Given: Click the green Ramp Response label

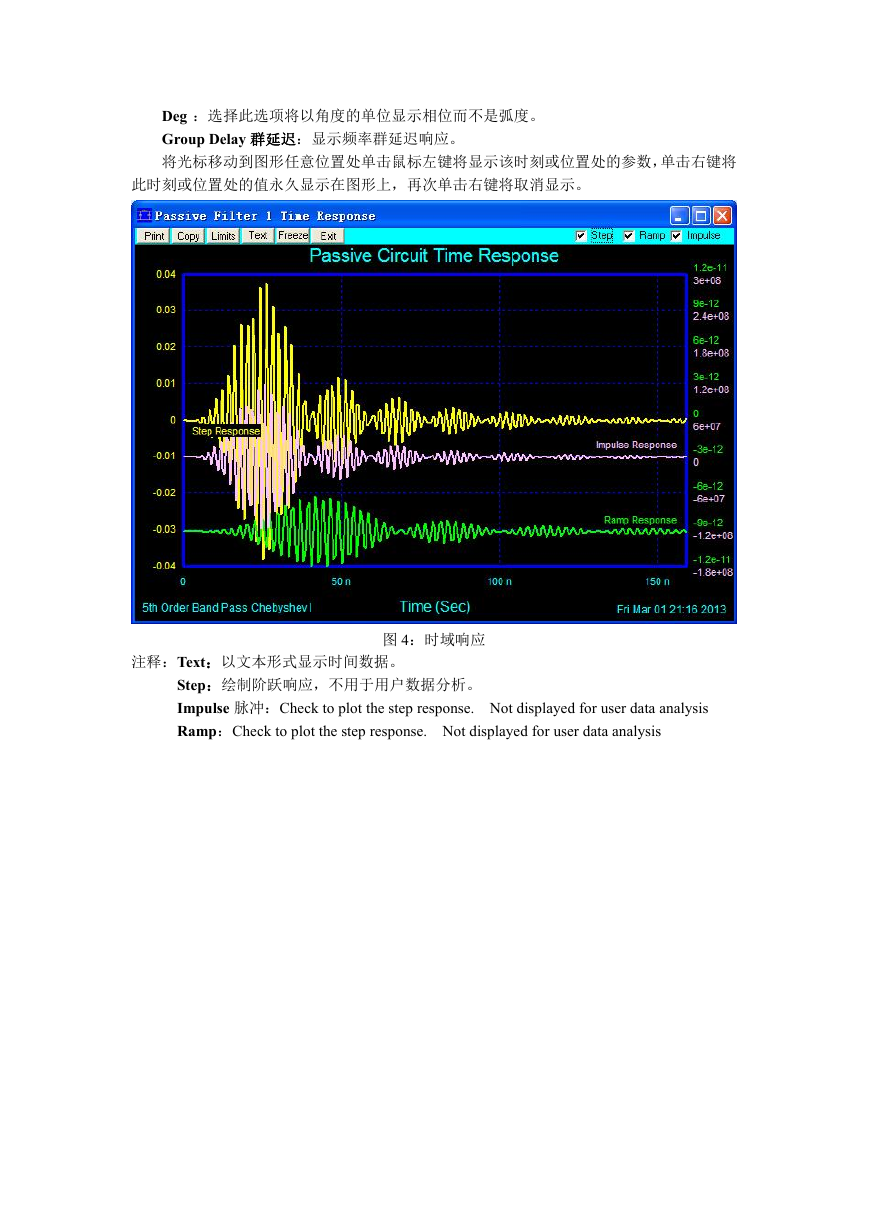Looking at the screenshot, I should click(x=640, y=520).
